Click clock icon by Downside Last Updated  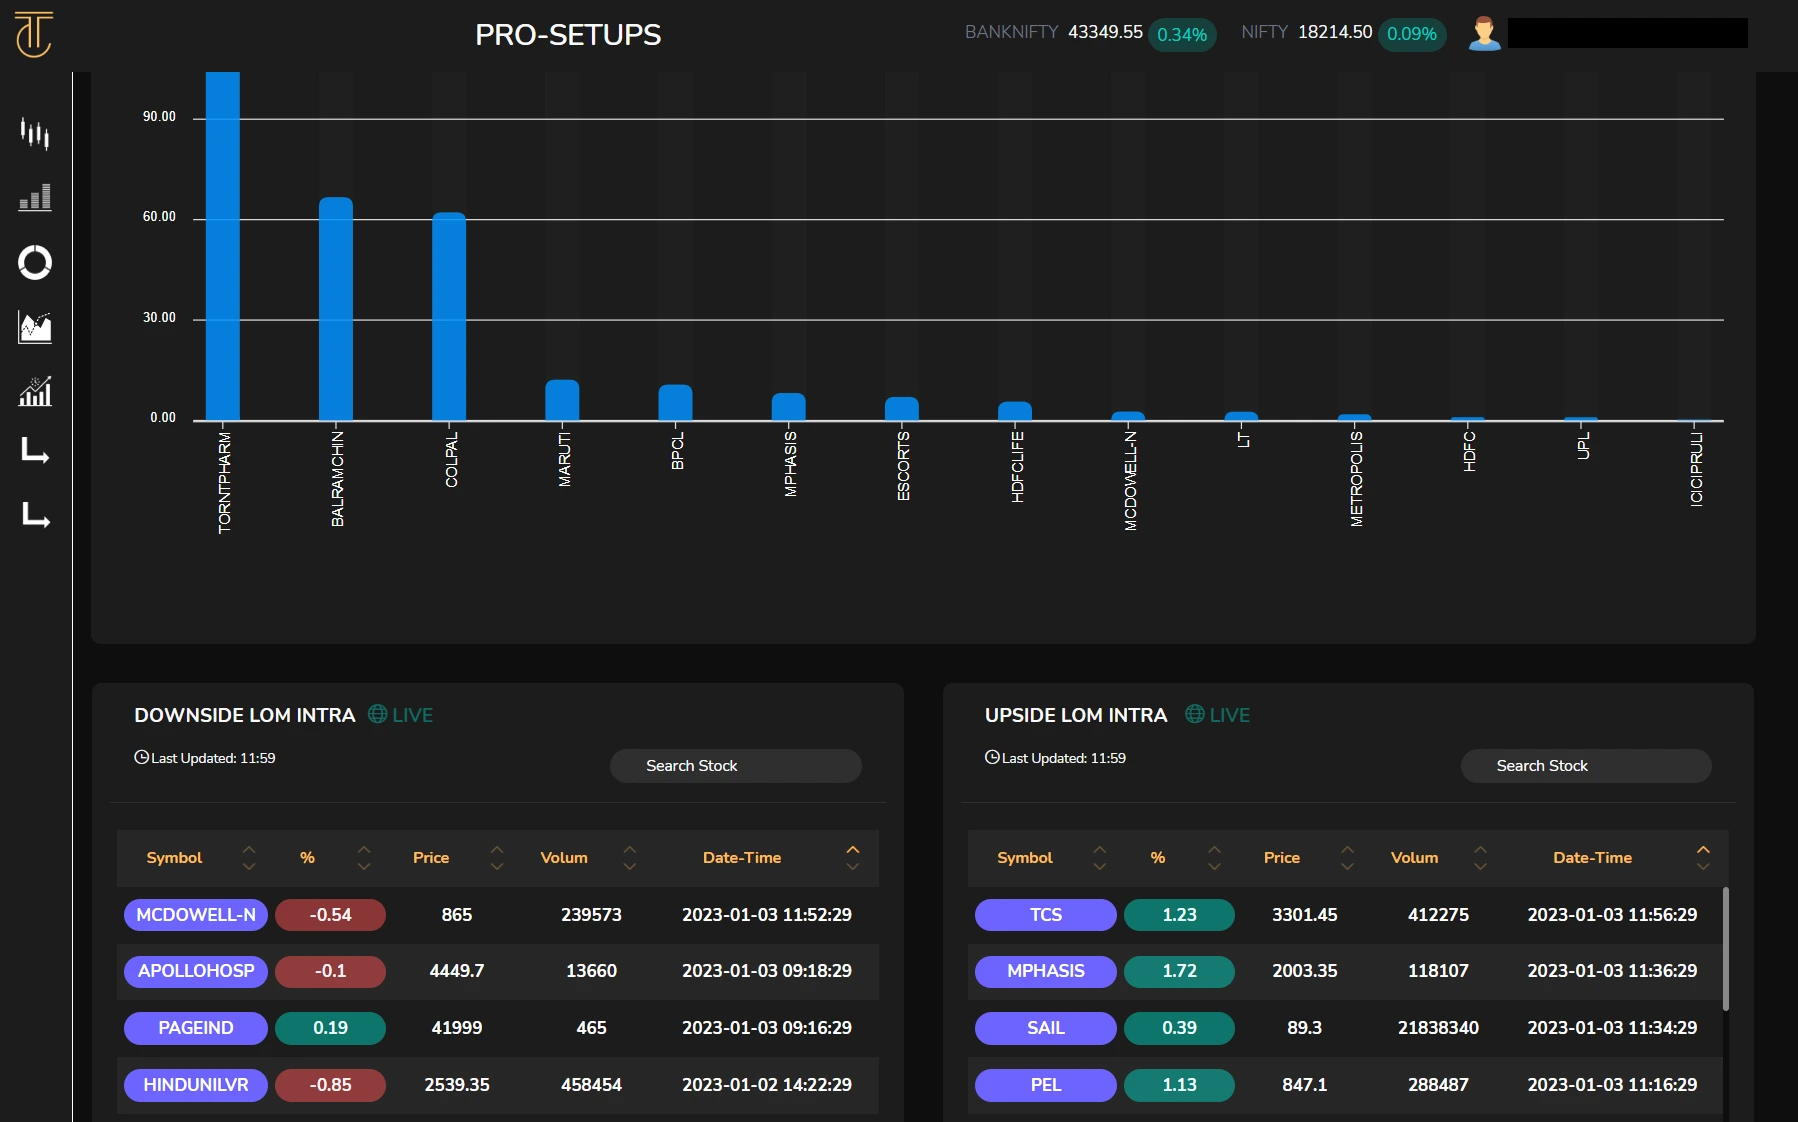click(141, 757)
